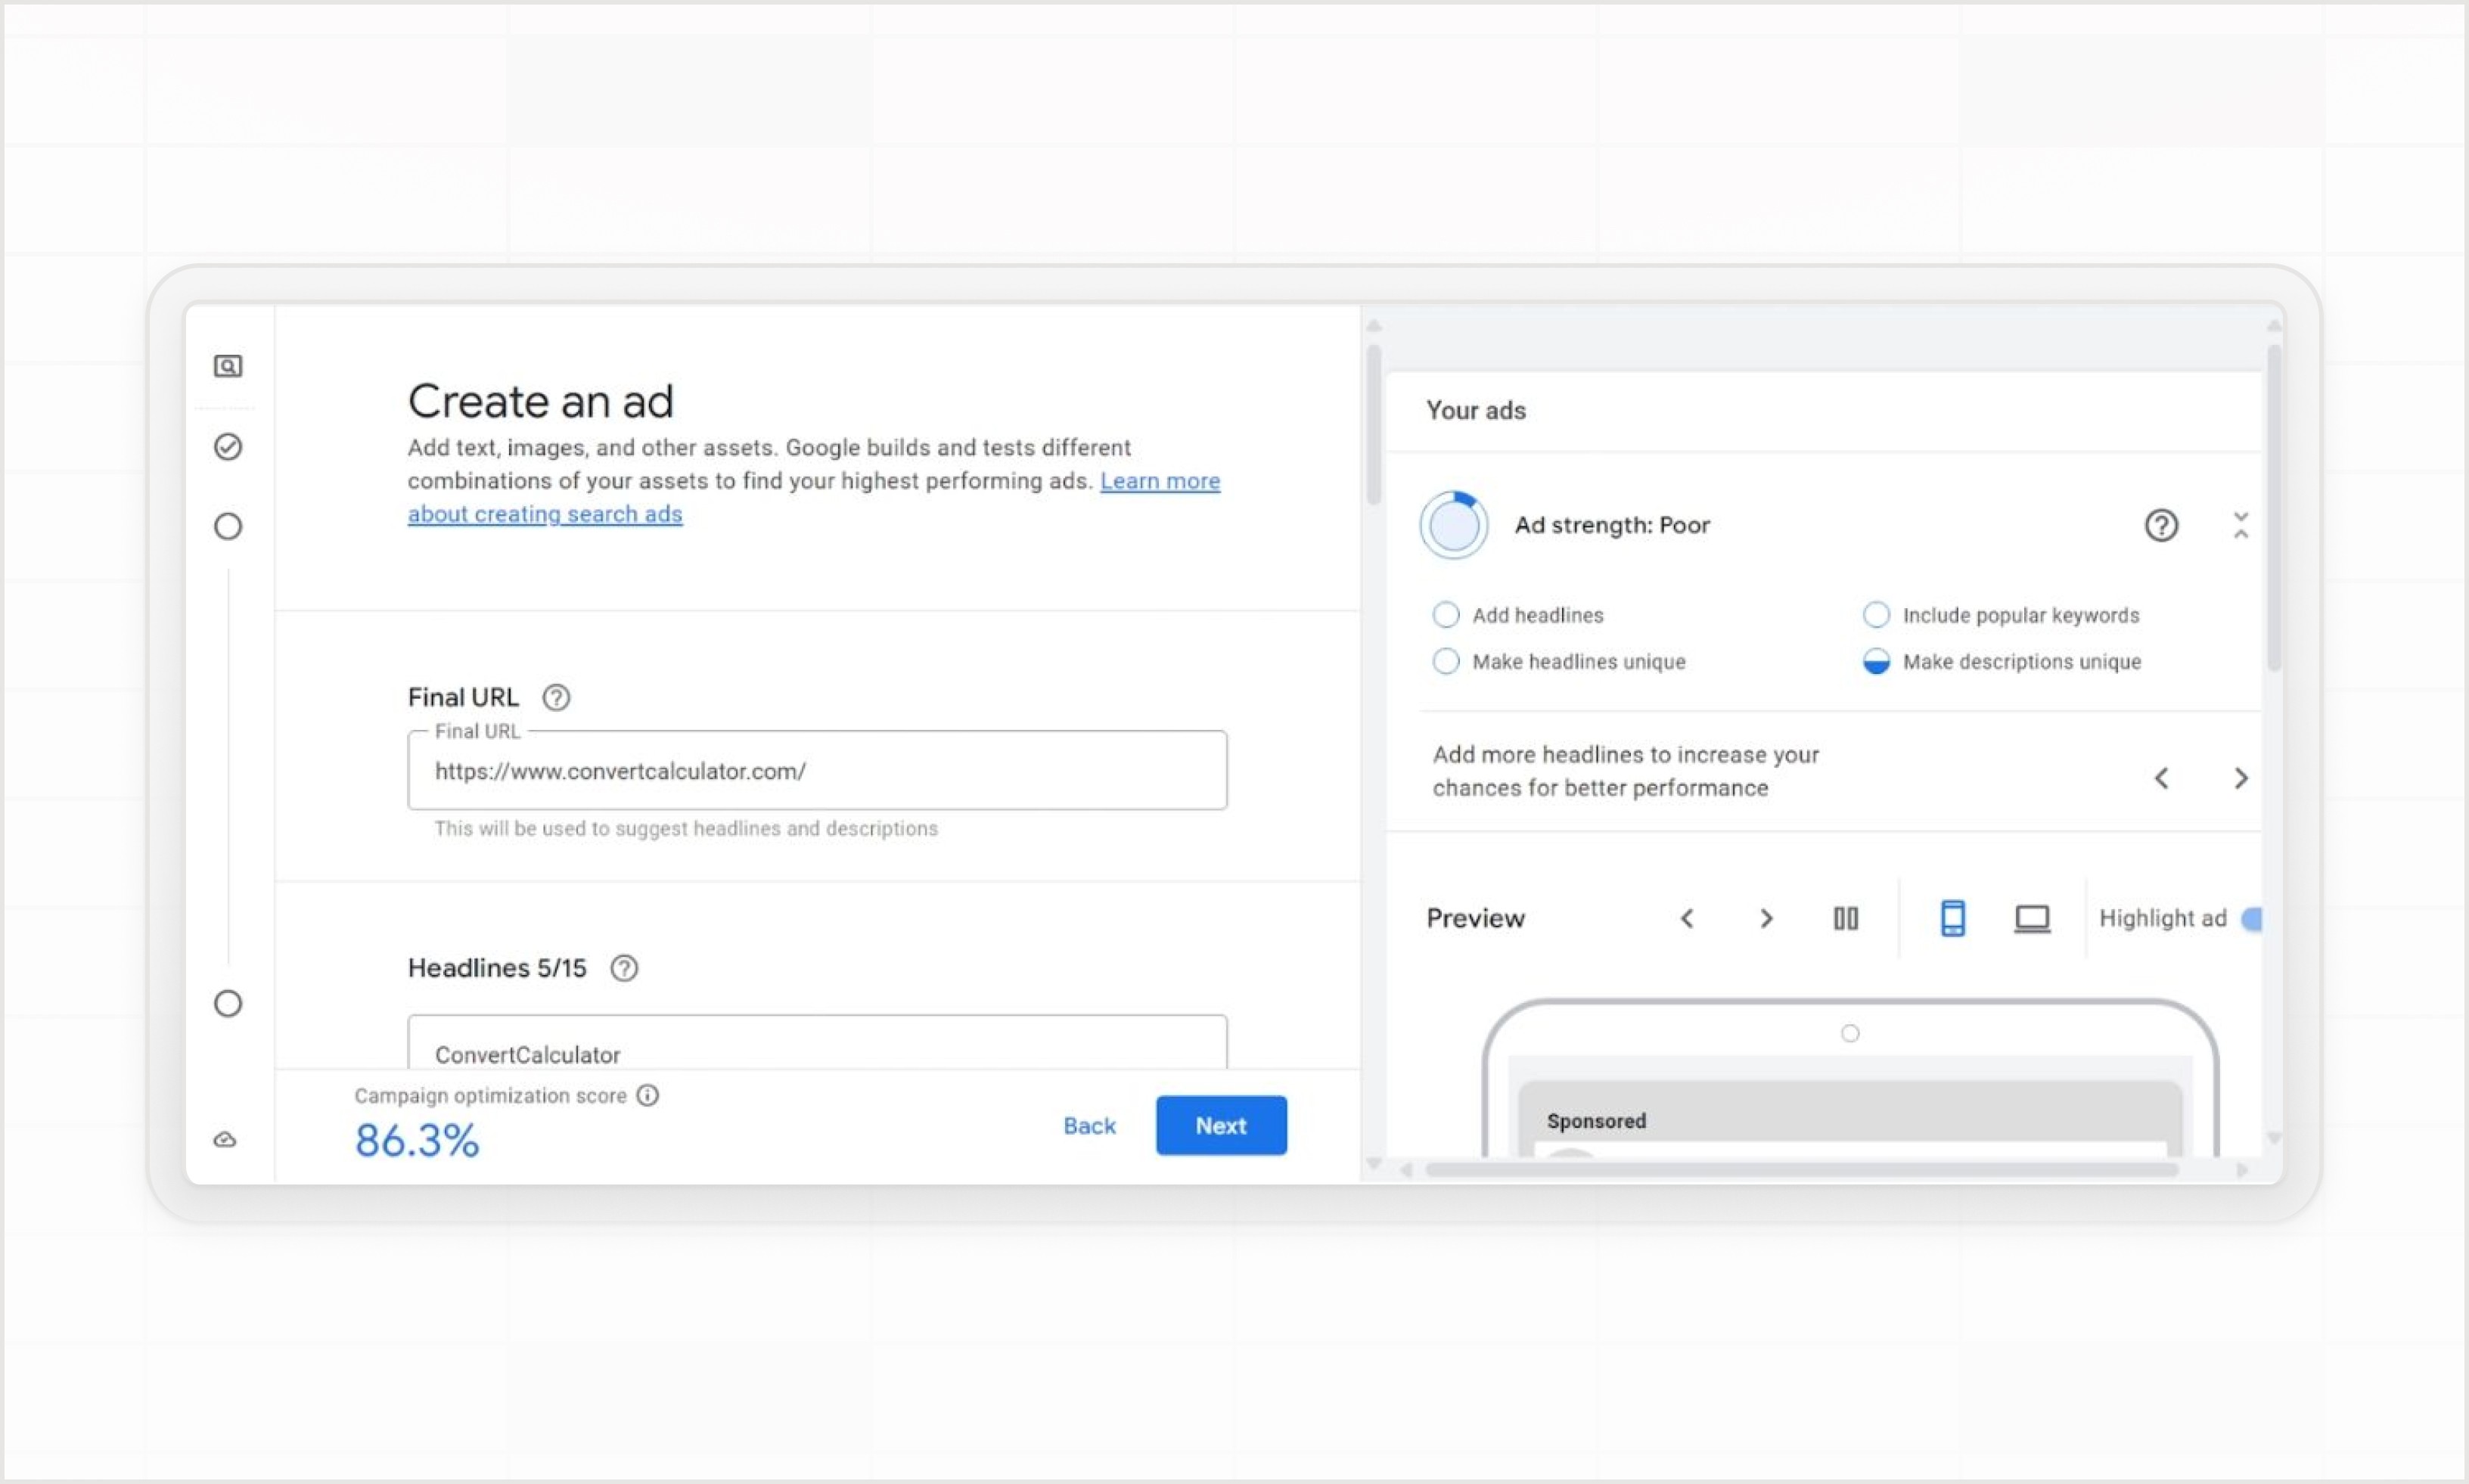The image size is (2469, 1484).
Task: Collapse the Ad strength section
Action: [x=2241, y=525]
